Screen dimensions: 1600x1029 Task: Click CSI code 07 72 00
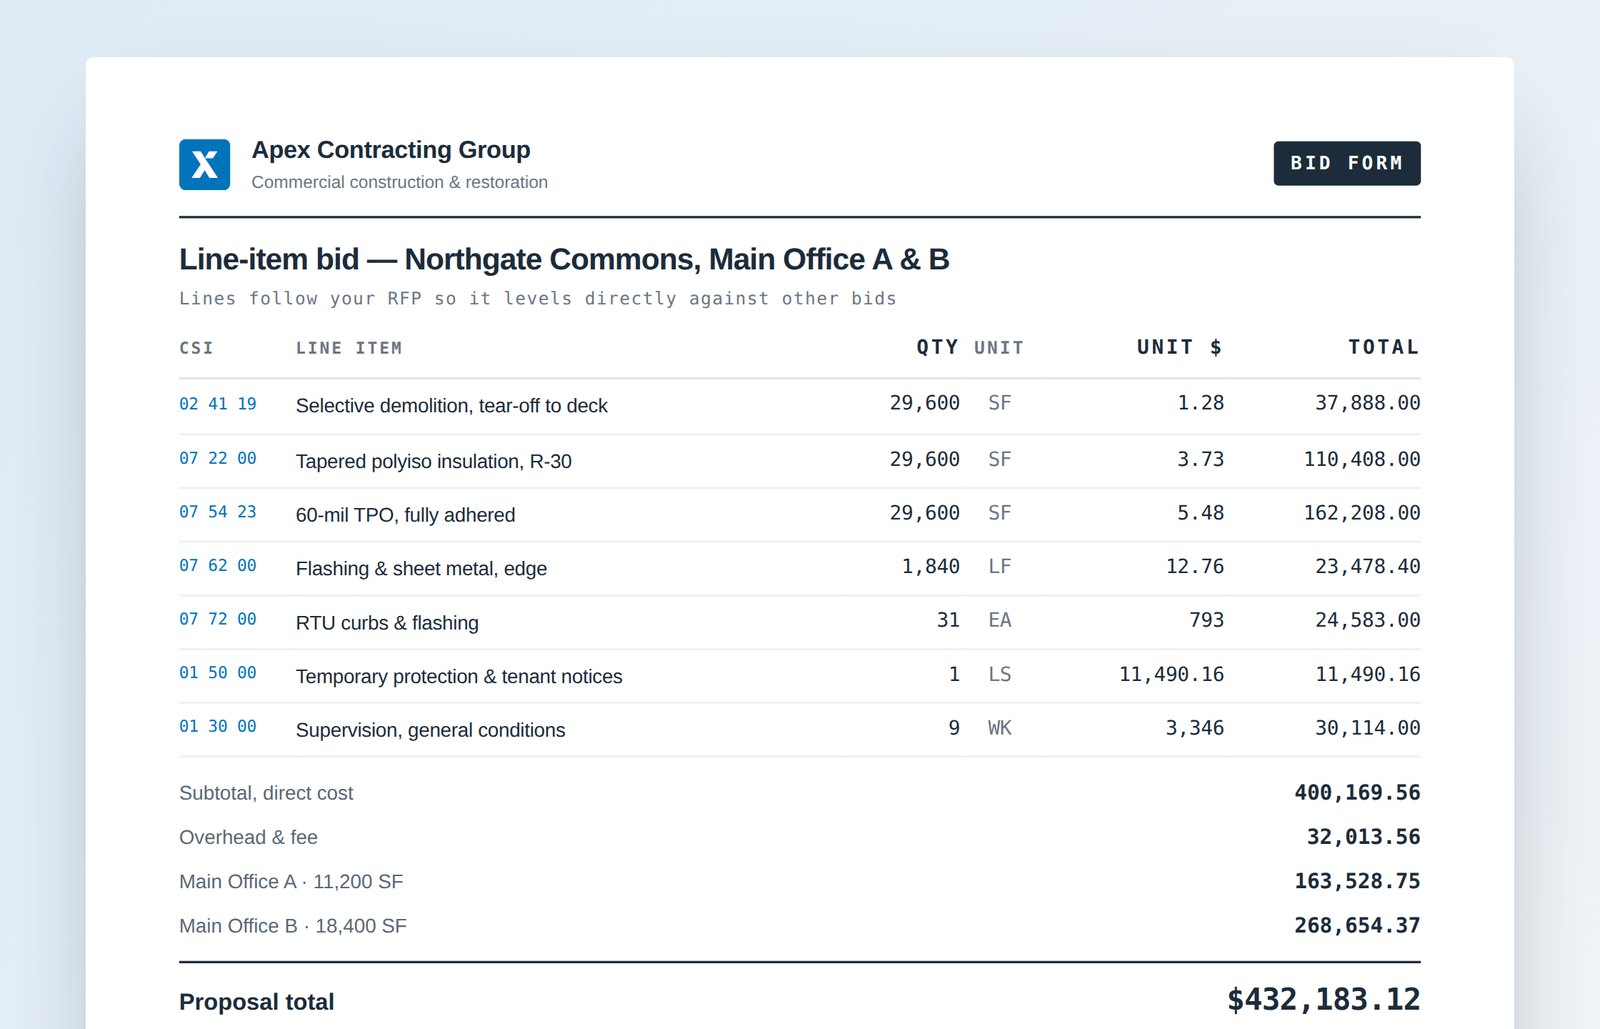(x=218, y=619)
